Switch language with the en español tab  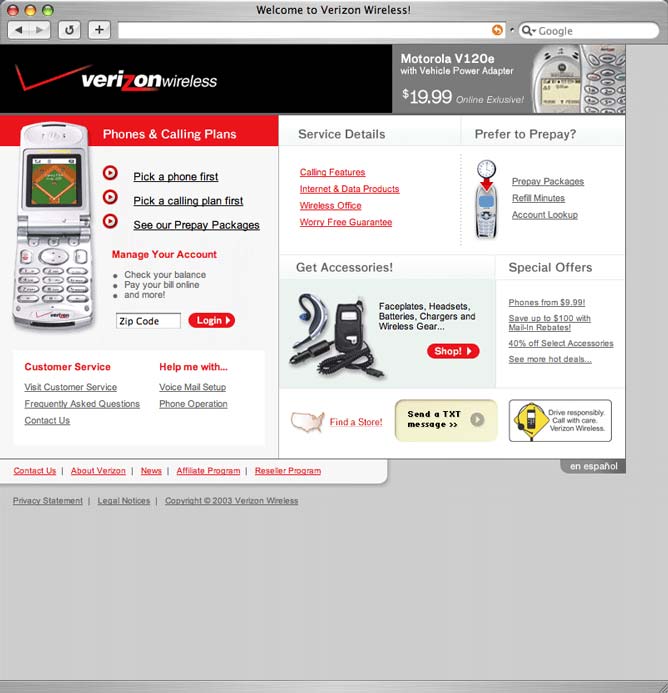click(593, 466)
